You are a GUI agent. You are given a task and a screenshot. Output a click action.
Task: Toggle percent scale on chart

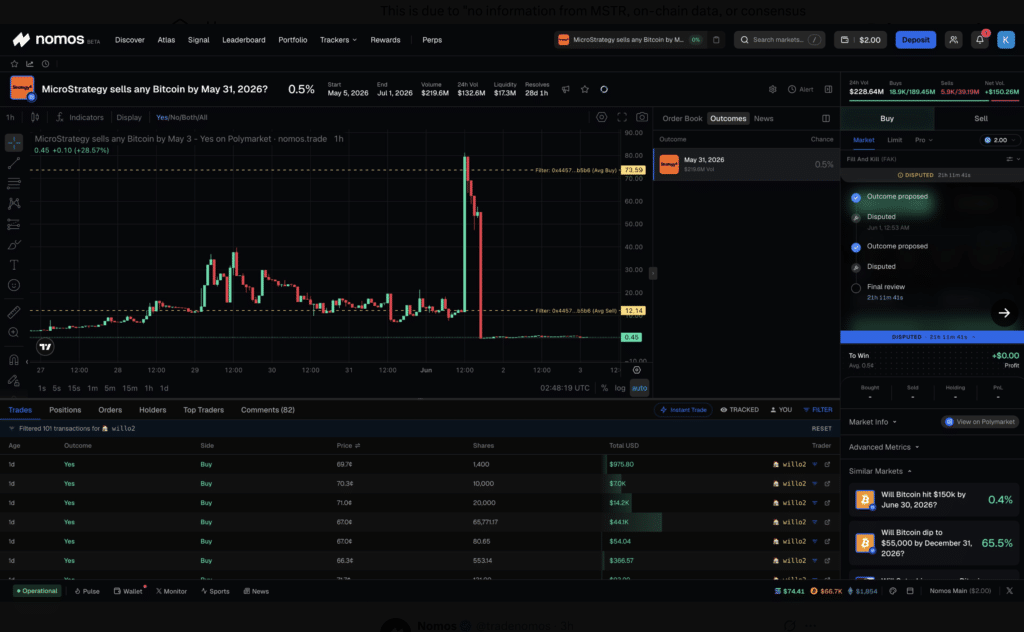point(604,388)
